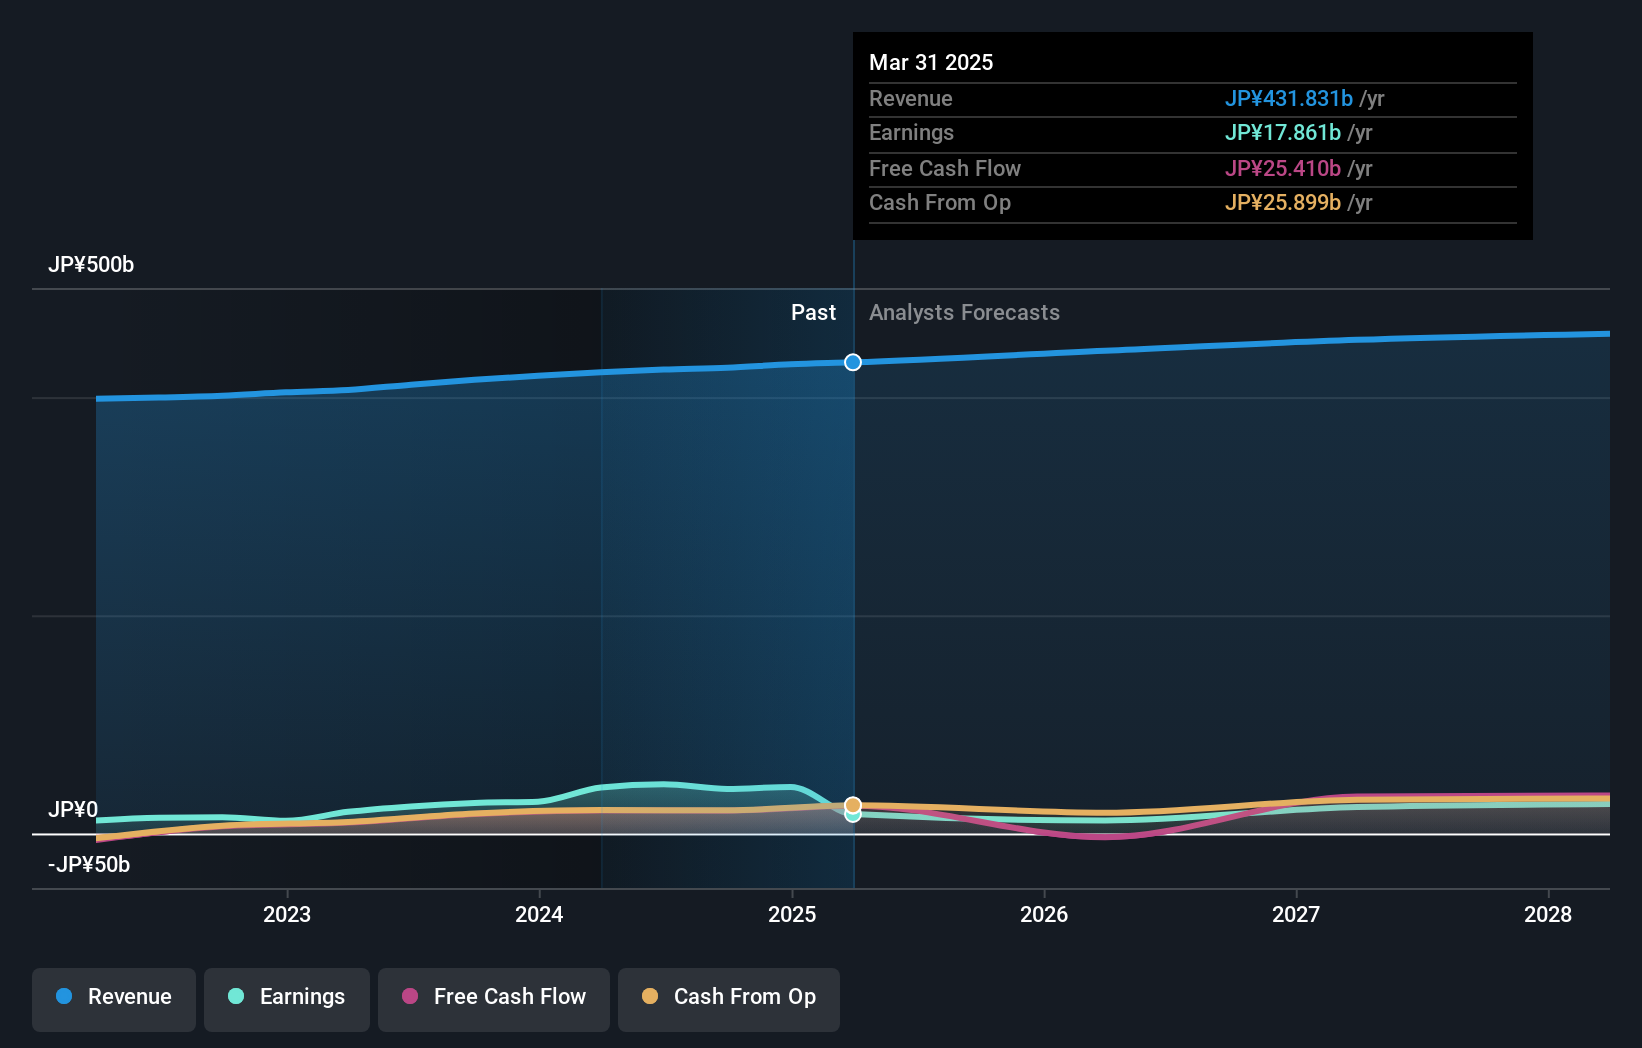This screenshot has height=1048, width=1642.
Task: Toggle the Cash From Op legend button
Action: [729, 999]
